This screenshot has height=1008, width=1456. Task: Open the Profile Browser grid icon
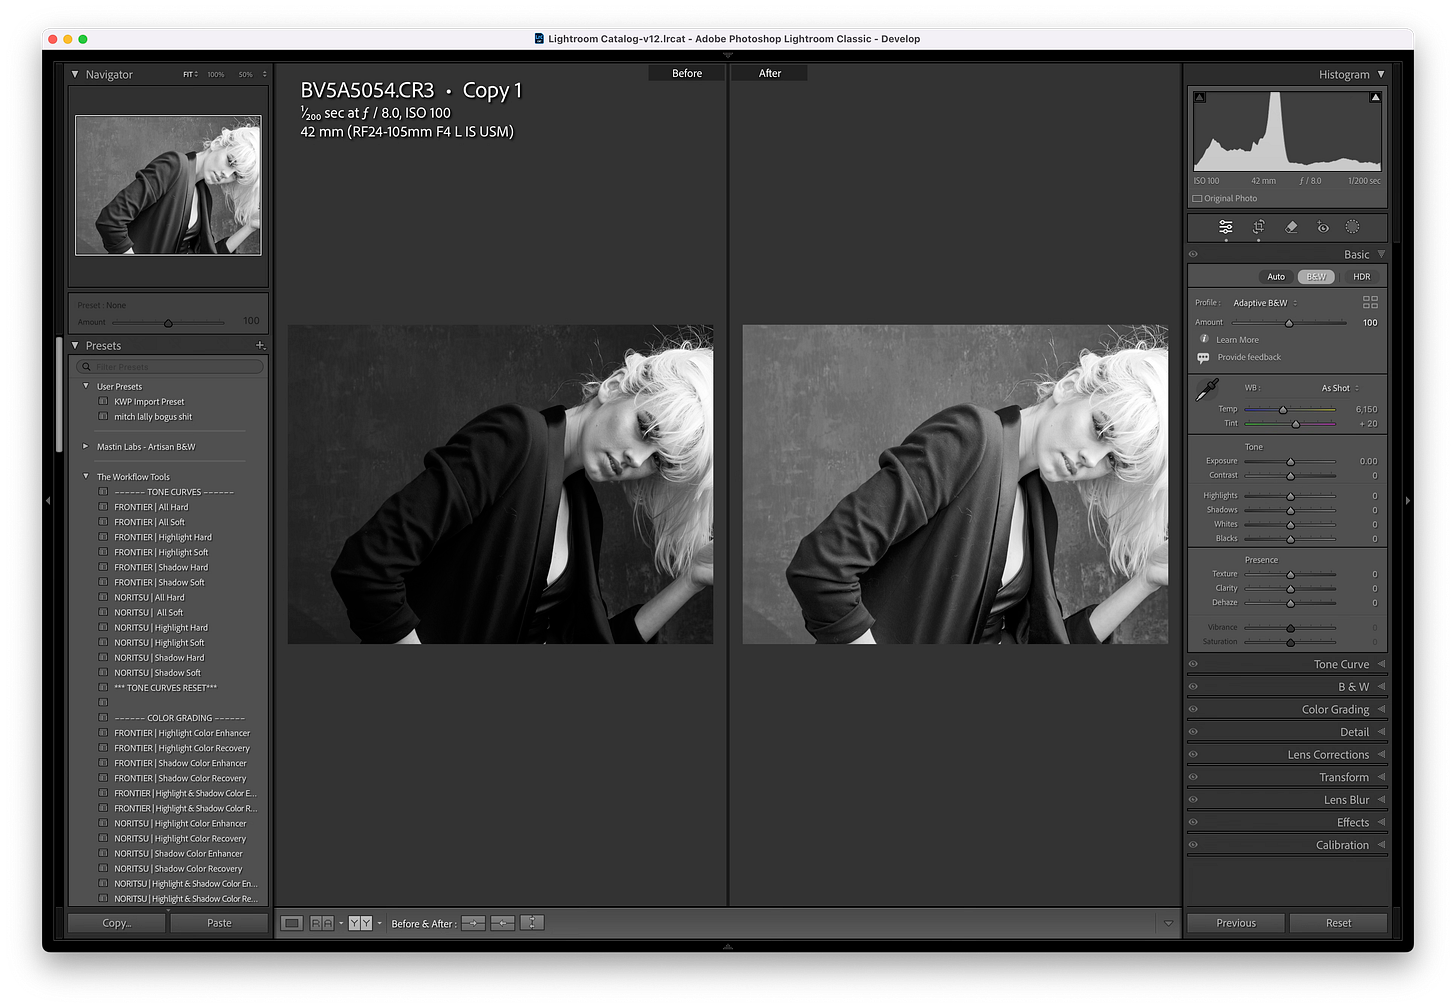pos(1370,302)
